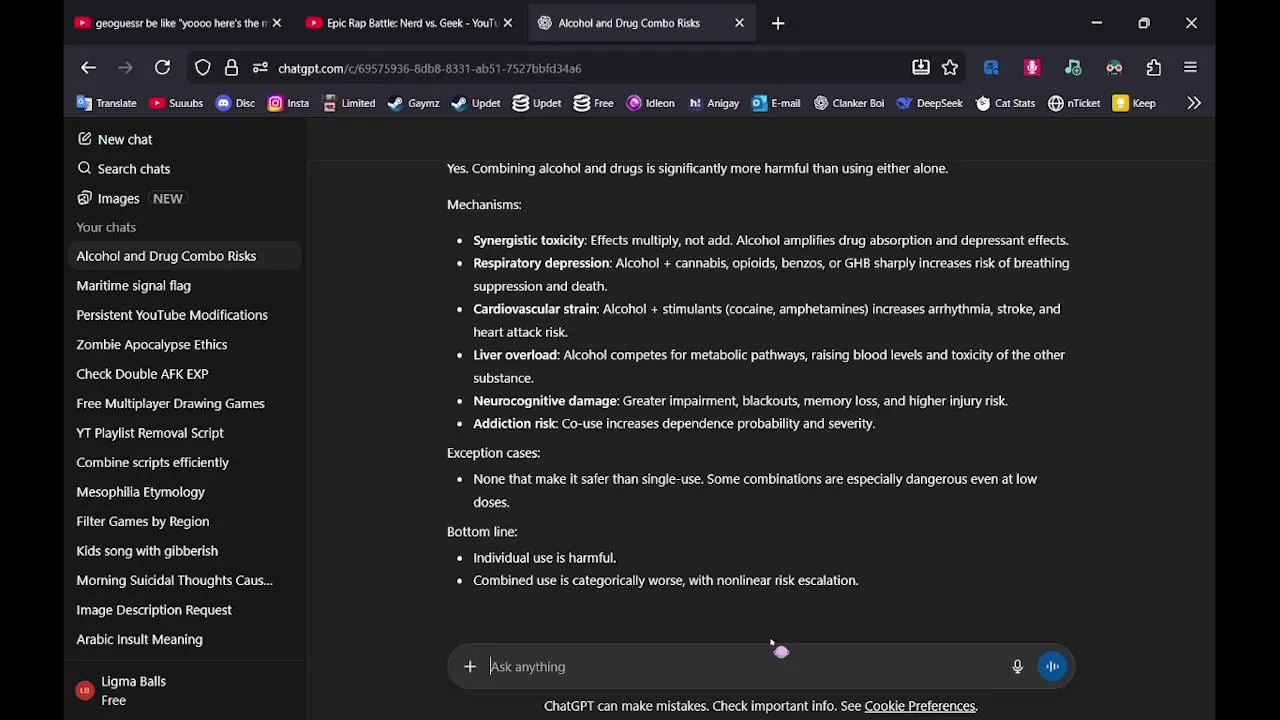1280x720 pixels.
Task: Open the pink microphone extension icon
Action: (x=1032, y=68)
